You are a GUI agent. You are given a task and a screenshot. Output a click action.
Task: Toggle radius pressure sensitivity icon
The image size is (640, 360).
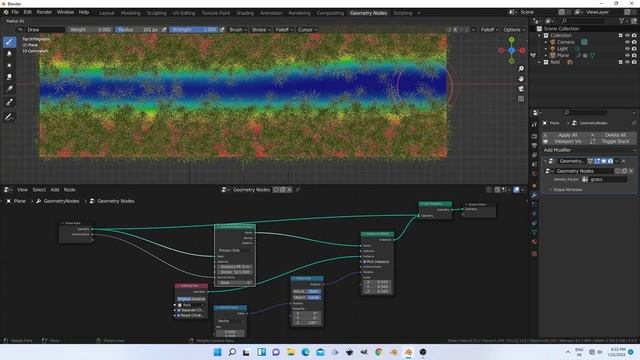pyautogui.click(x=164, y=29)
